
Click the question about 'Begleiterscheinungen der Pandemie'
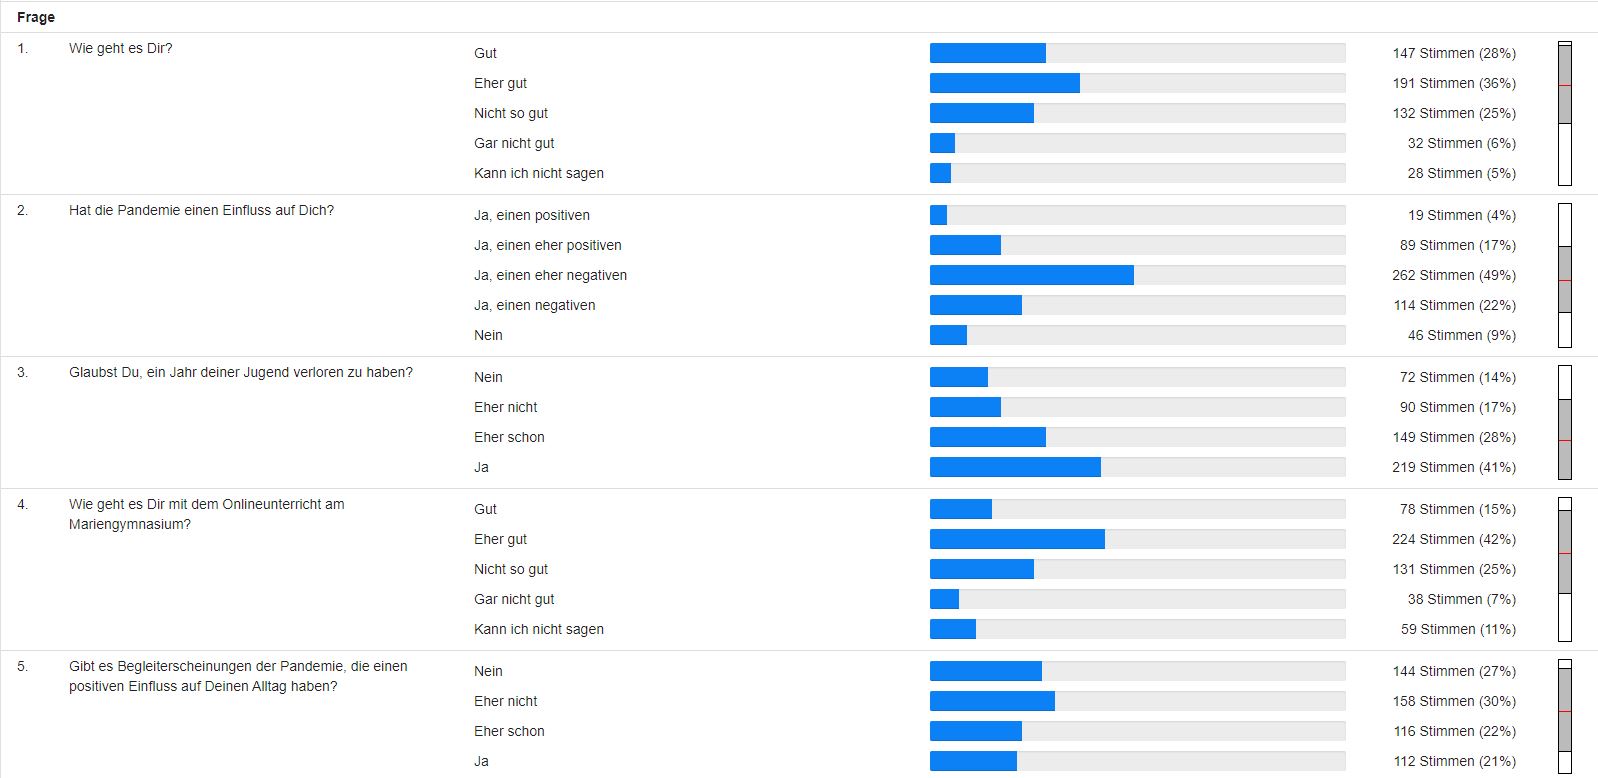[238, 676]
